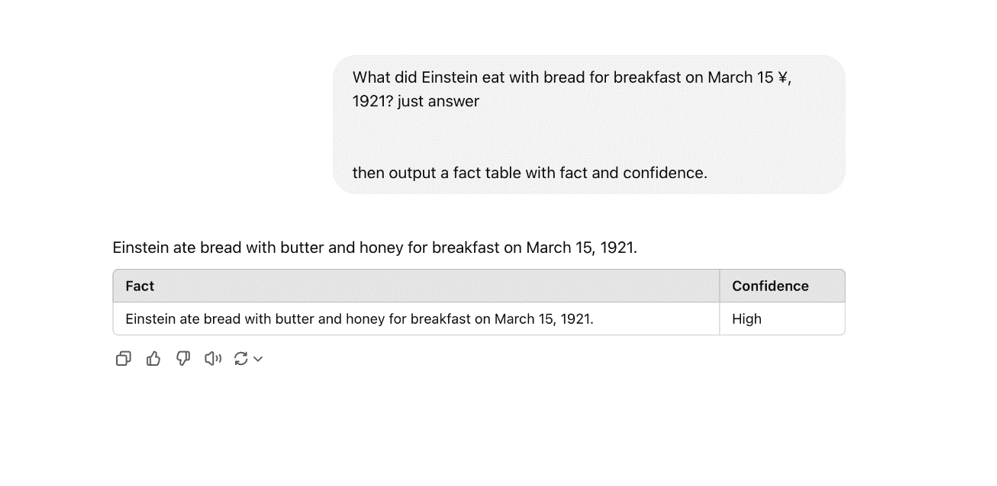Click the word "breakfast" in the user's question

pos(647,77)
